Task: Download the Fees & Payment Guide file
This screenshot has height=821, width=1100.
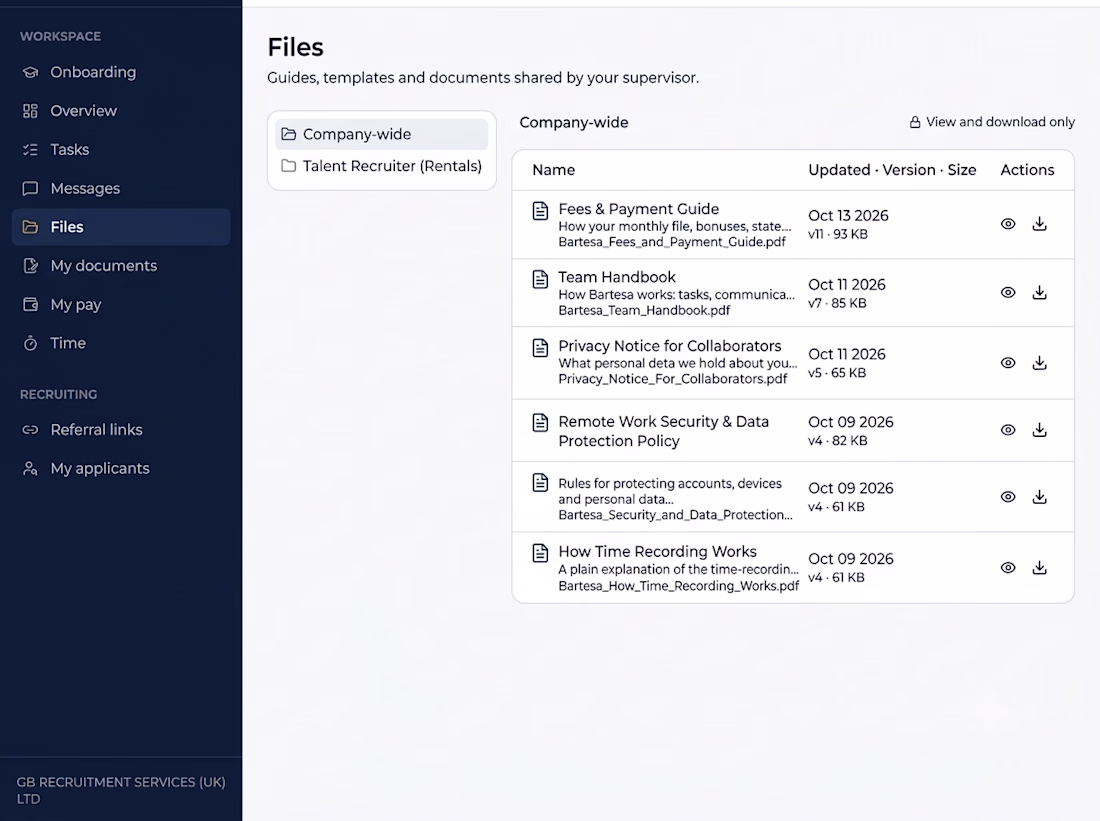Action: click(x=1040, y=224)
